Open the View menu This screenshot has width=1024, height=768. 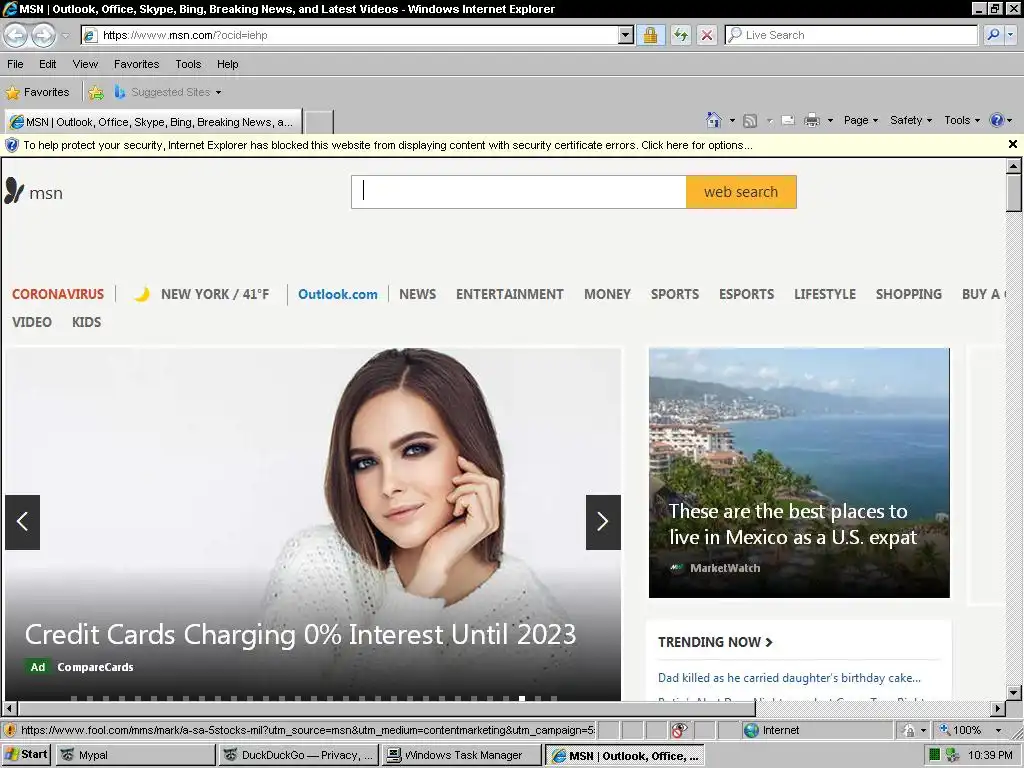(85, 64)
